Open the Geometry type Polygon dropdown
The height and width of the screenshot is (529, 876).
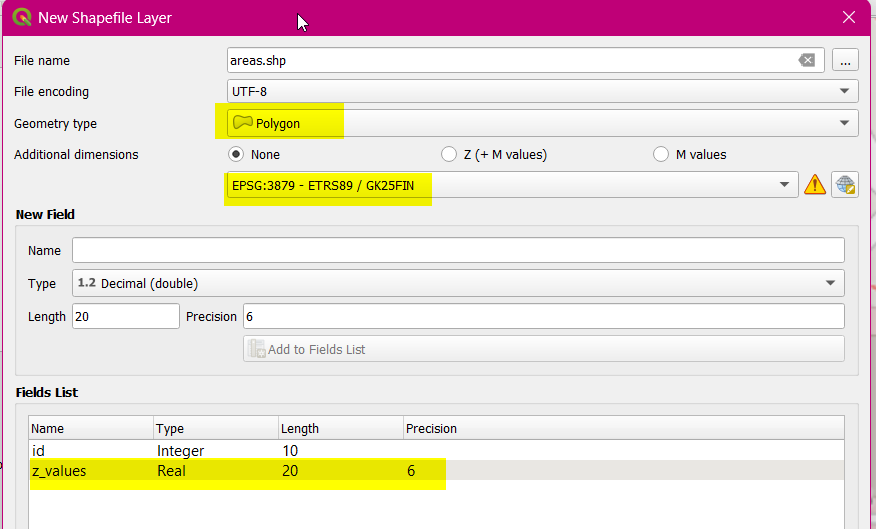(542, 123)
